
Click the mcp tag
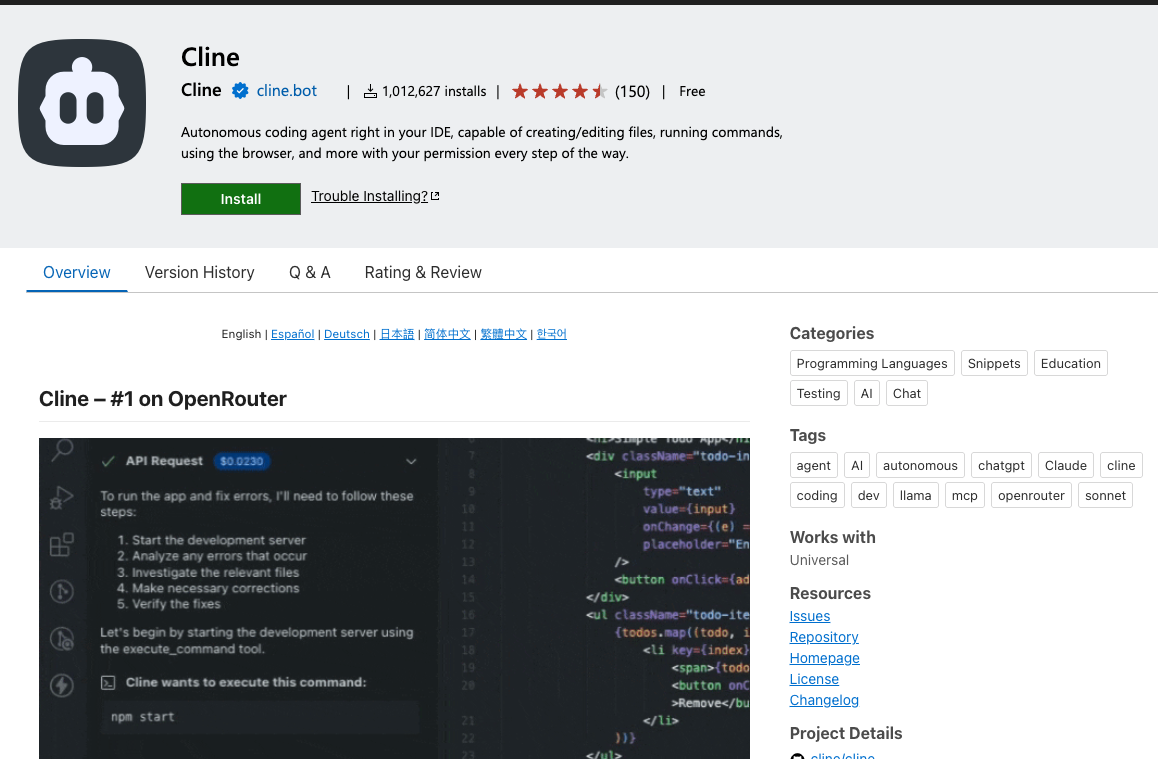click(965, 495)
